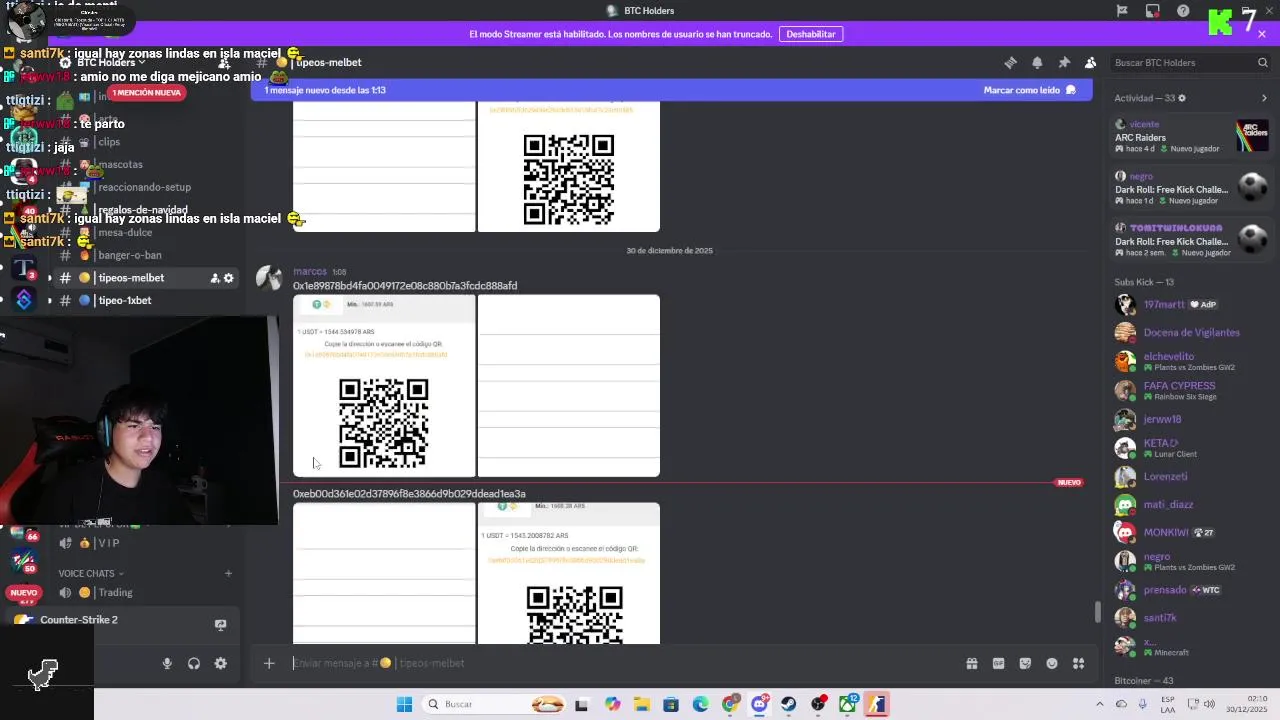The image size is (1280, 720).
Task: Open server icon with T letter
Action: (x=24, y=268)
